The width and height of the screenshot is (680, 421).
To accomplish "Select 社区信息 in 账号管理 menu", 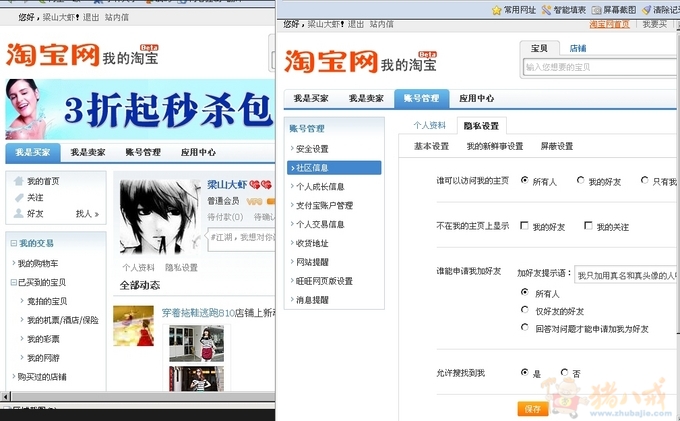I will point(334,168).
